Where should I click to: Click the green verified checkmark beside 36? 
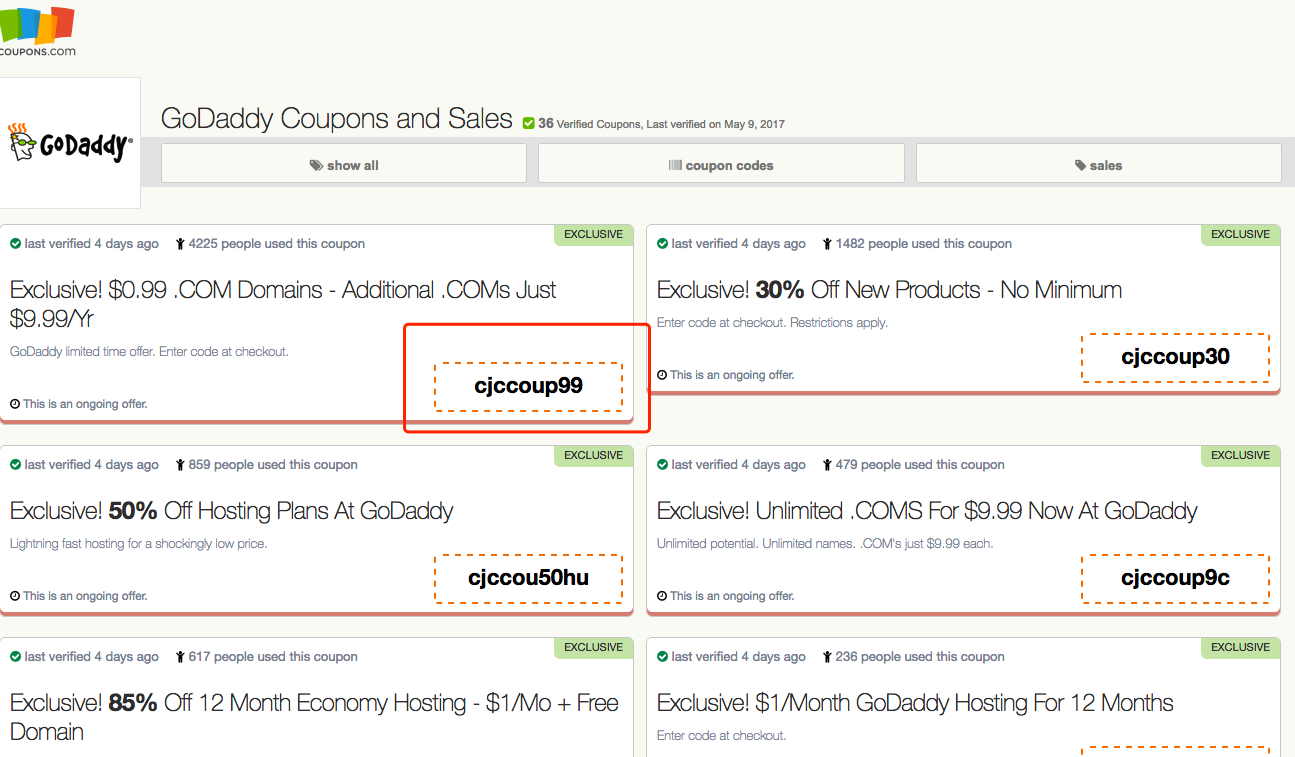[x=529, y=123]
